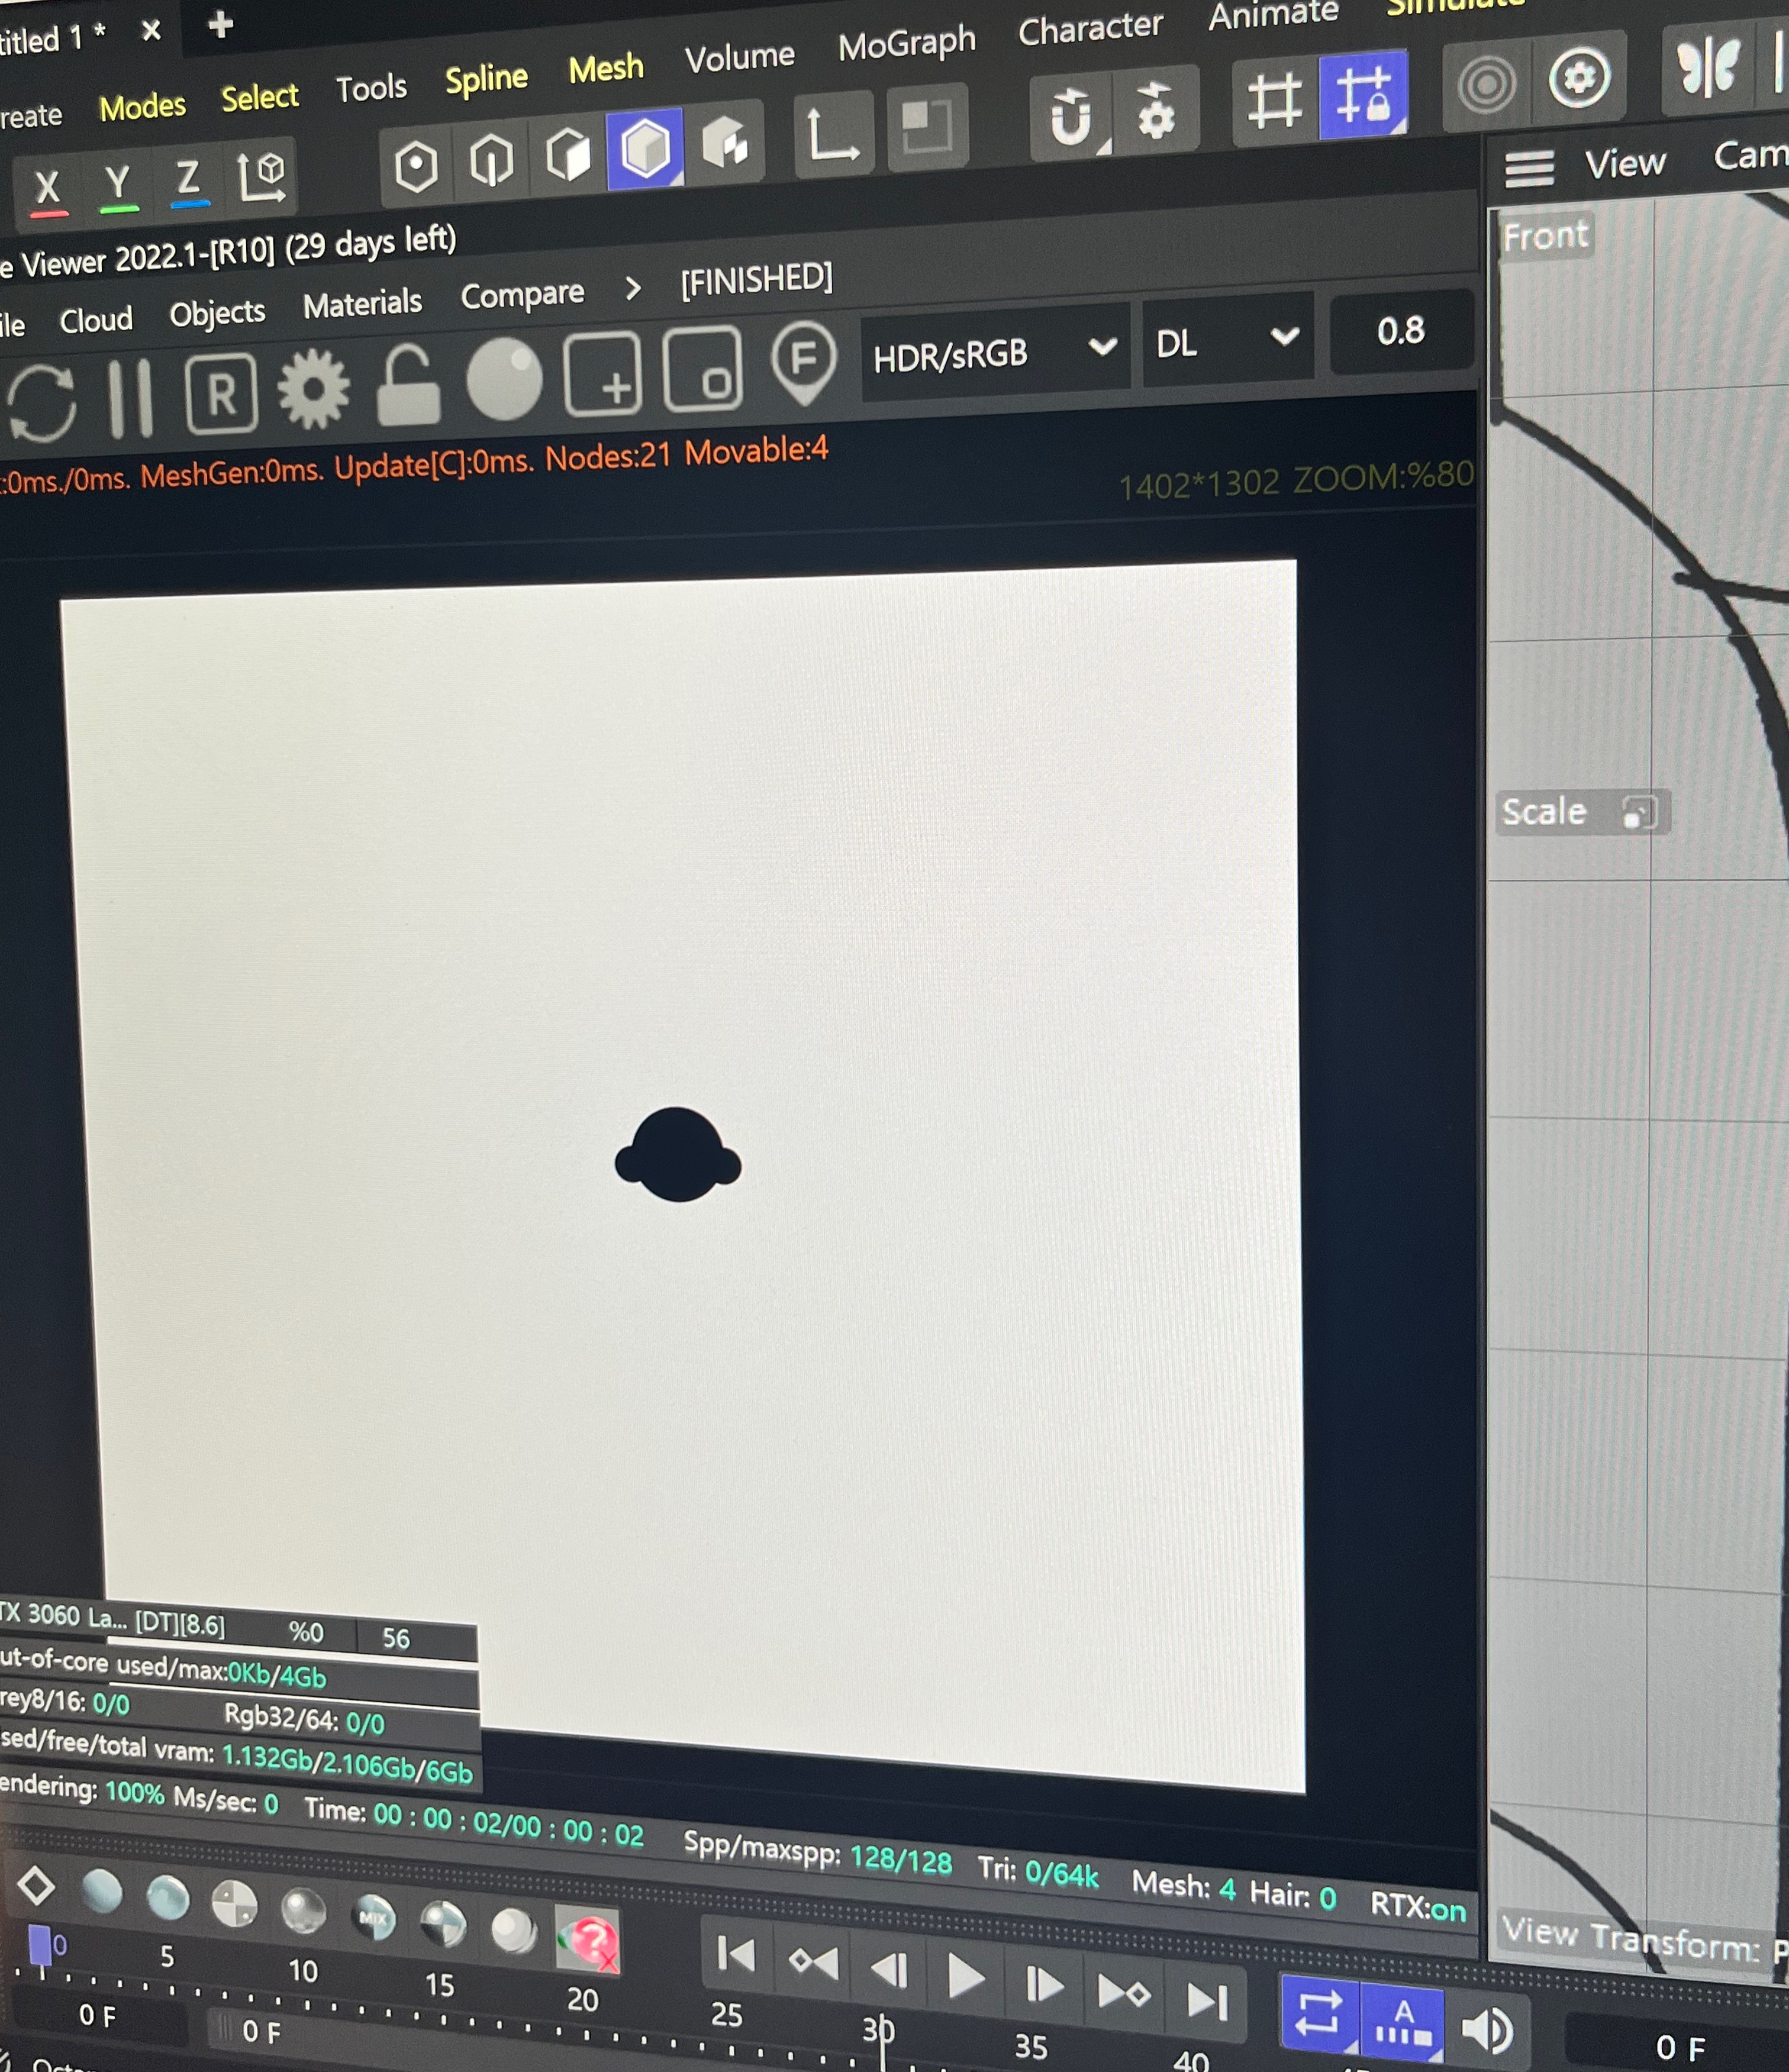This screenshot has width=1789, height=2072.
Task: Enable Axis mode L-shaped icon
Action: pyautogui.click(x=833, y=134)
